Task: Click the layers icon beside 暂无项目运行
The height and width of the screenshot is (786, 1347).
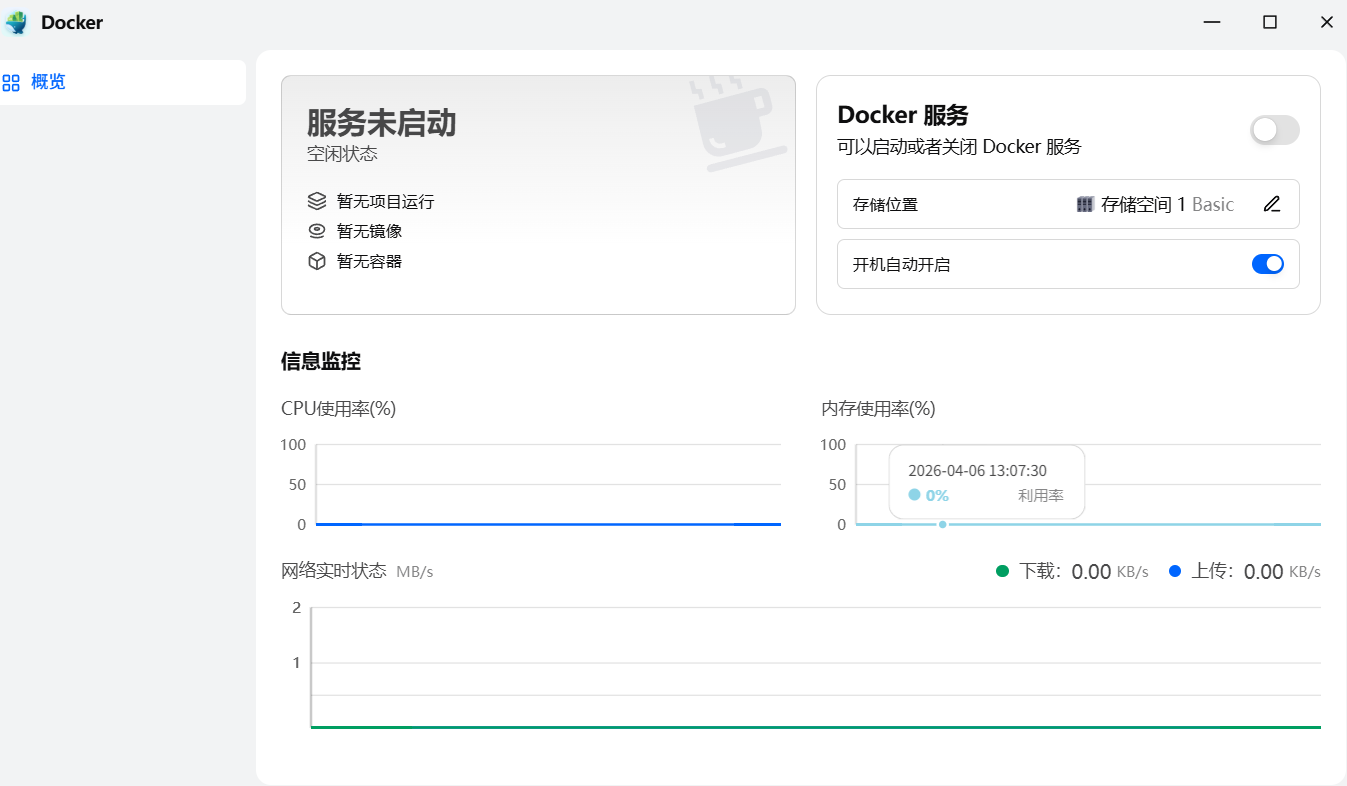Action: click(317, 201)
